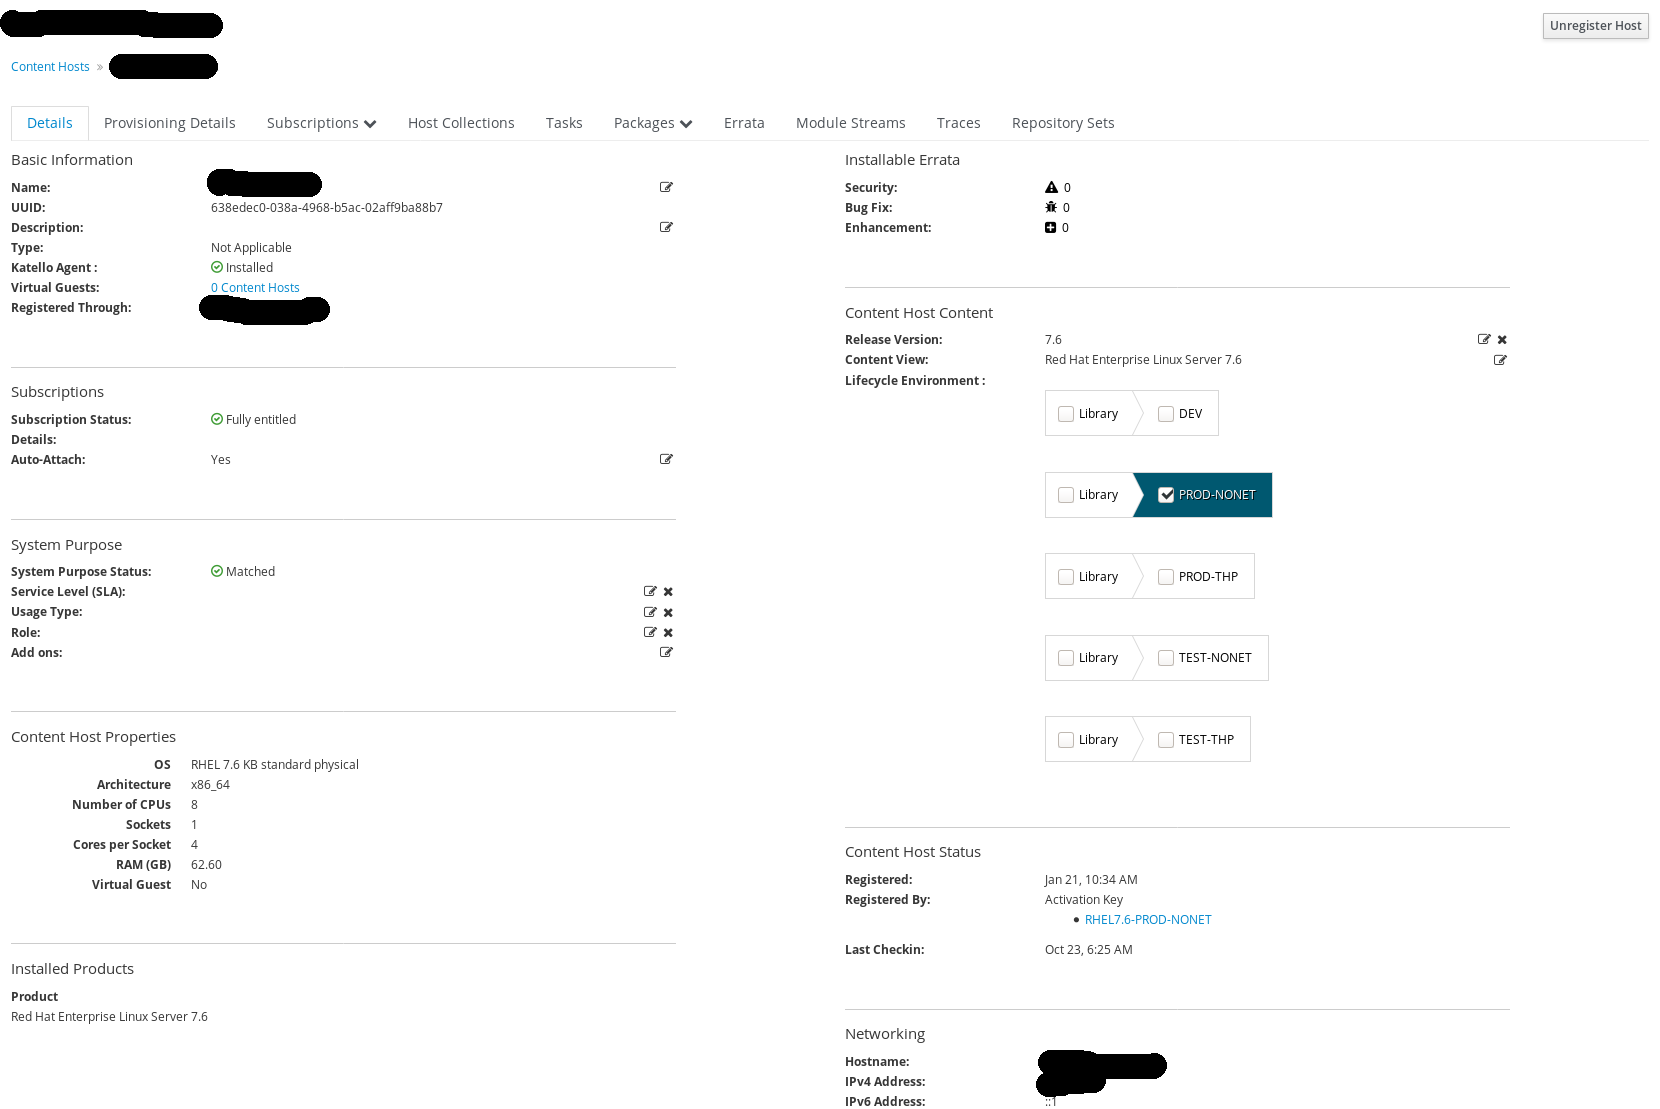Click the Unregister Host button
The height and width of the screenshot is (1109, 1660).
(1595, 26)
